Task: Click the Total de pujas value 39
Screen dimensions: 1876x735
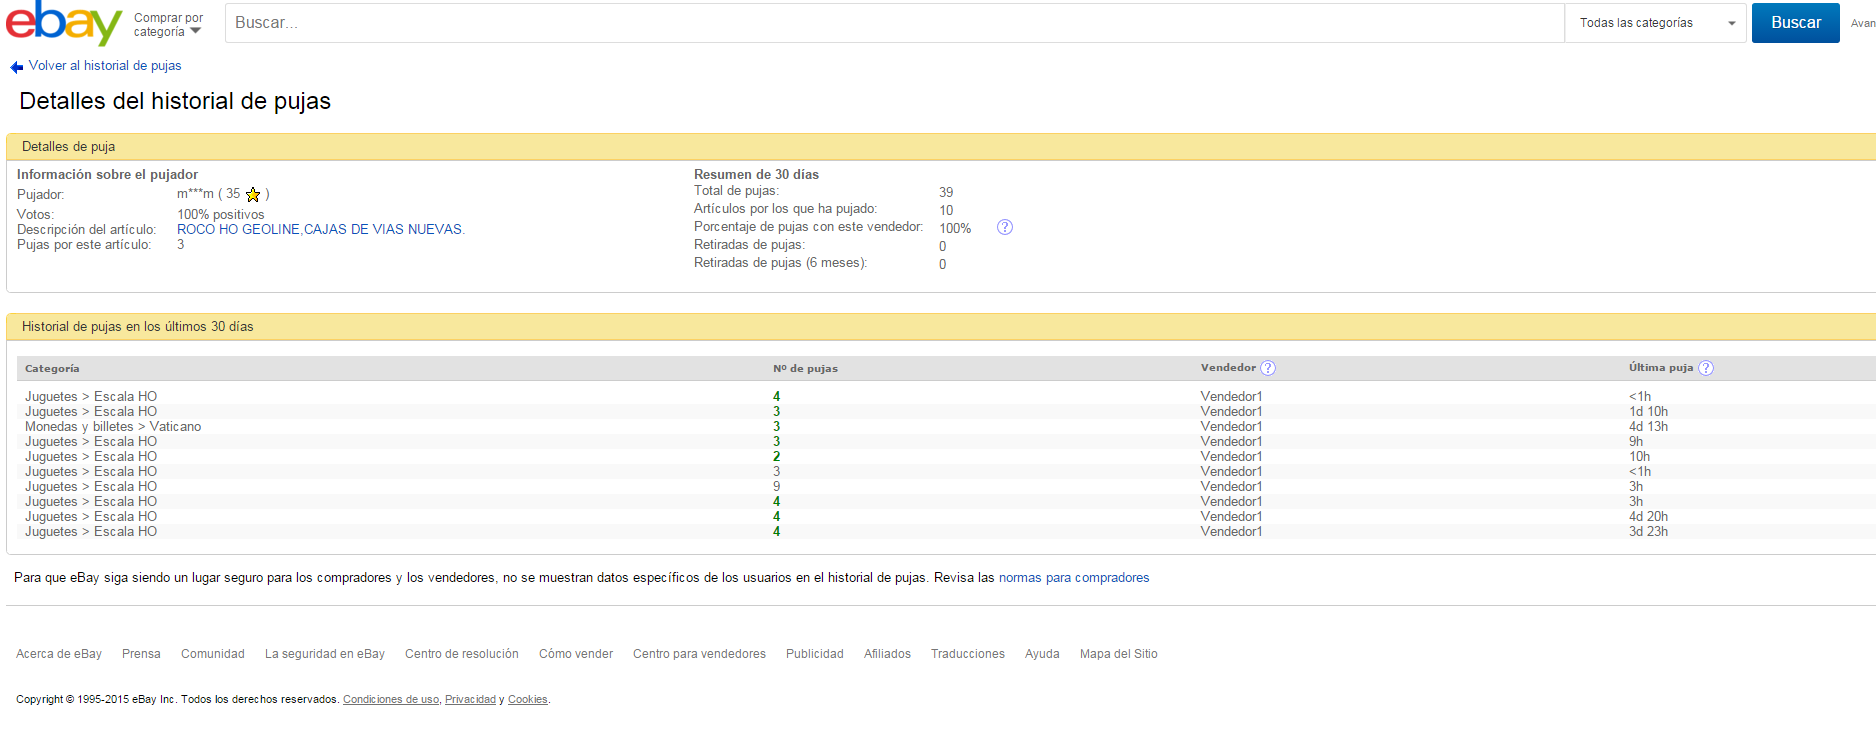Action: click(x=946, y=192)
